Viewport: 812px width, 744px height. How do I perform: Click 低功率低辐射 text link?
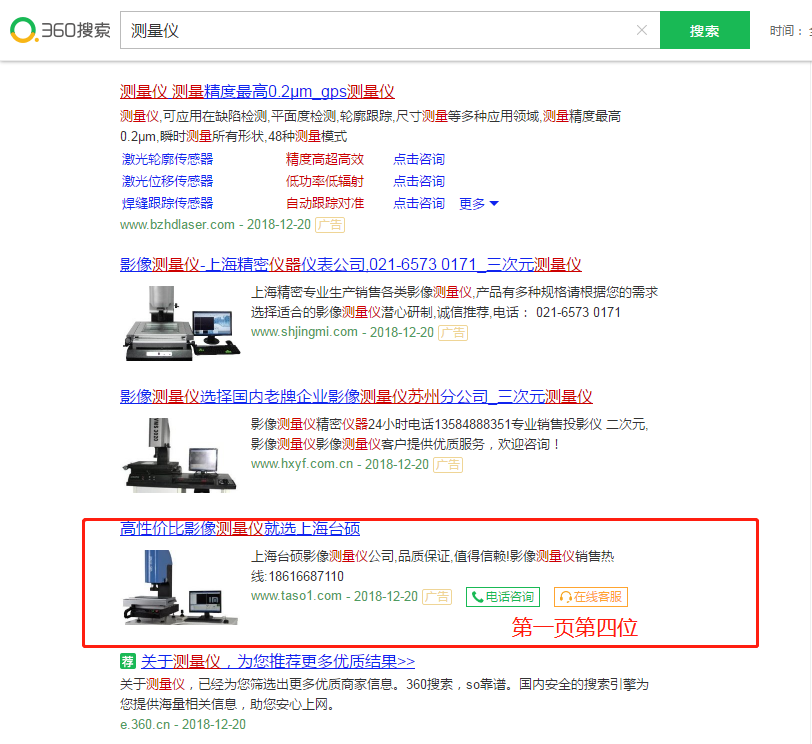325,181
